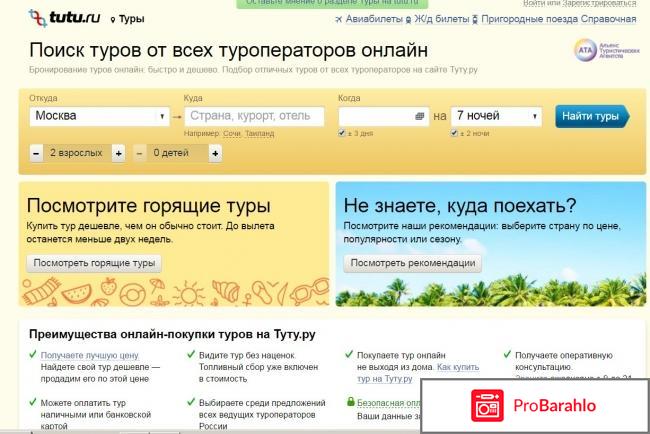Click Посмотреть рекомендации button
This screenshot has width=650, height=434.
pyautogui.click(x=412, y=263)
